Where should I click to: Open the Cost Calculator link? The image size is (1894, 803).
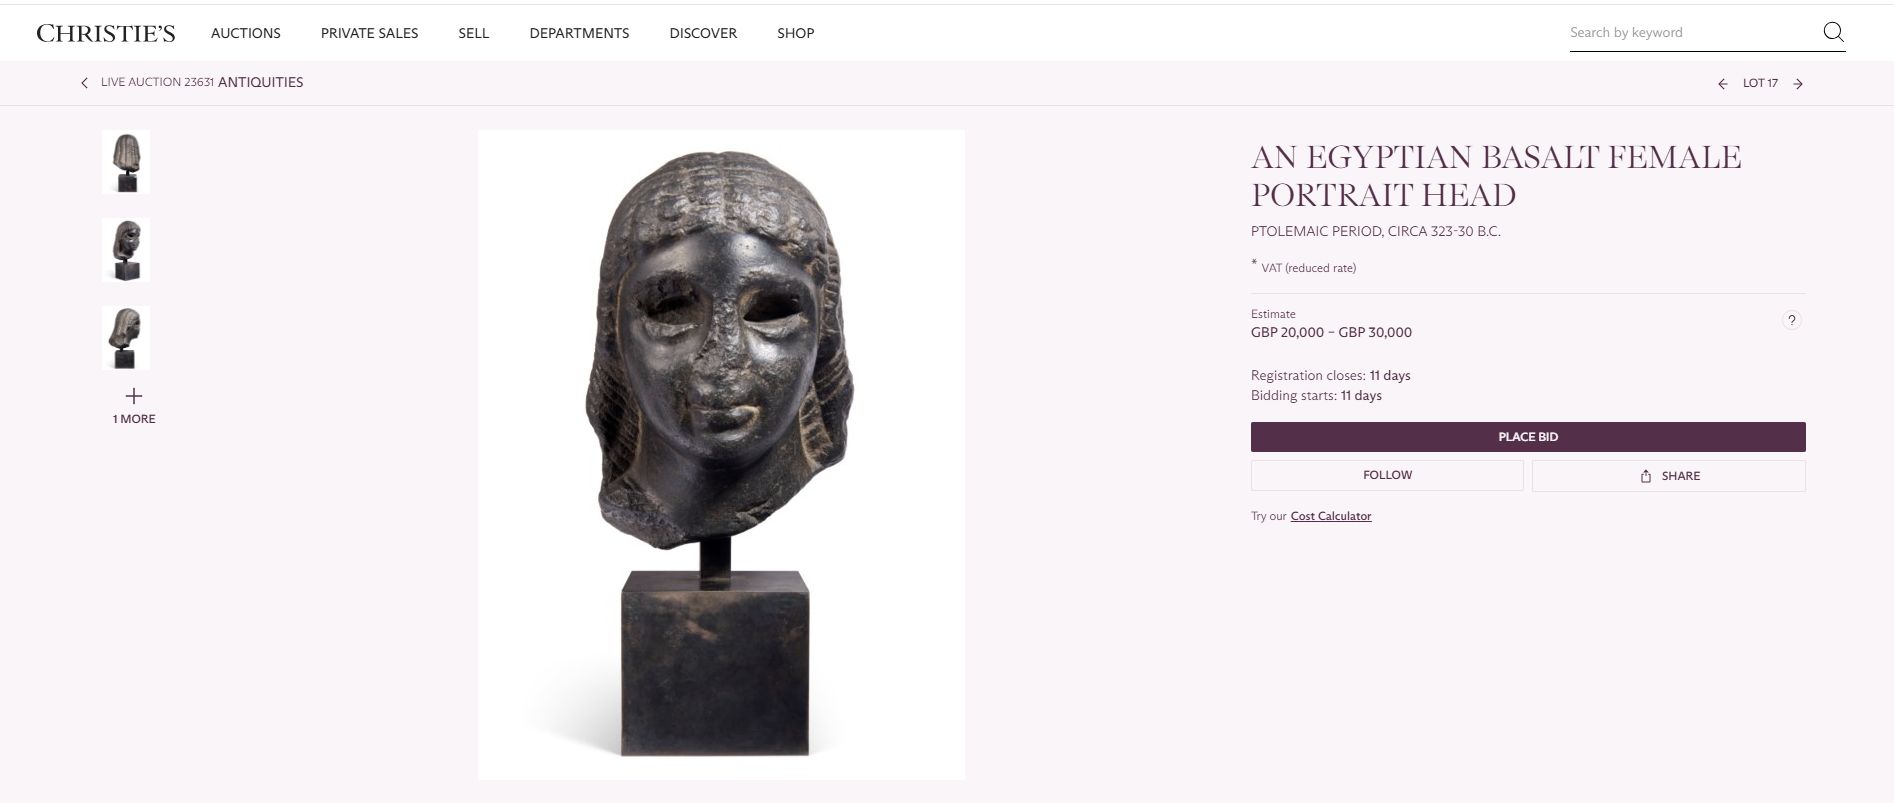[x=1330, y=516]
